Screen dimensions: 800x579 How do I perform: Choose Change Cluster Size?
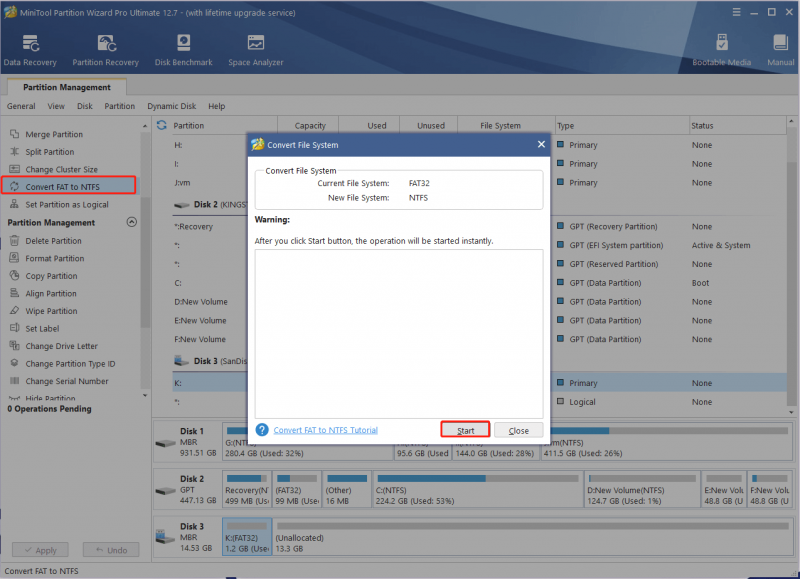(x=61, y=169)
